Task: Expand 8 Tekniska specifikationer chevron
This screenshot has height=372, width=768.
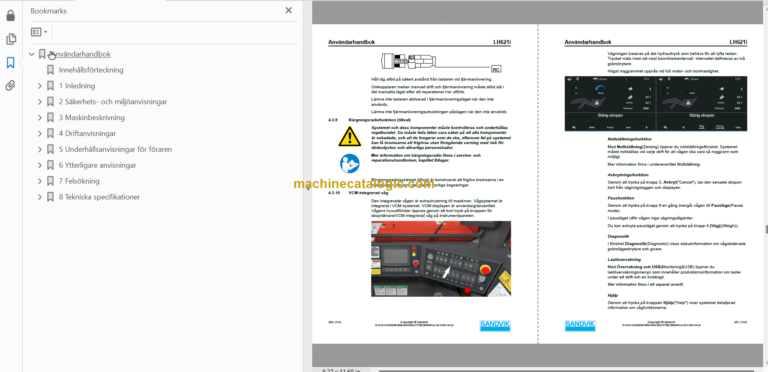Action: [40, 197]
